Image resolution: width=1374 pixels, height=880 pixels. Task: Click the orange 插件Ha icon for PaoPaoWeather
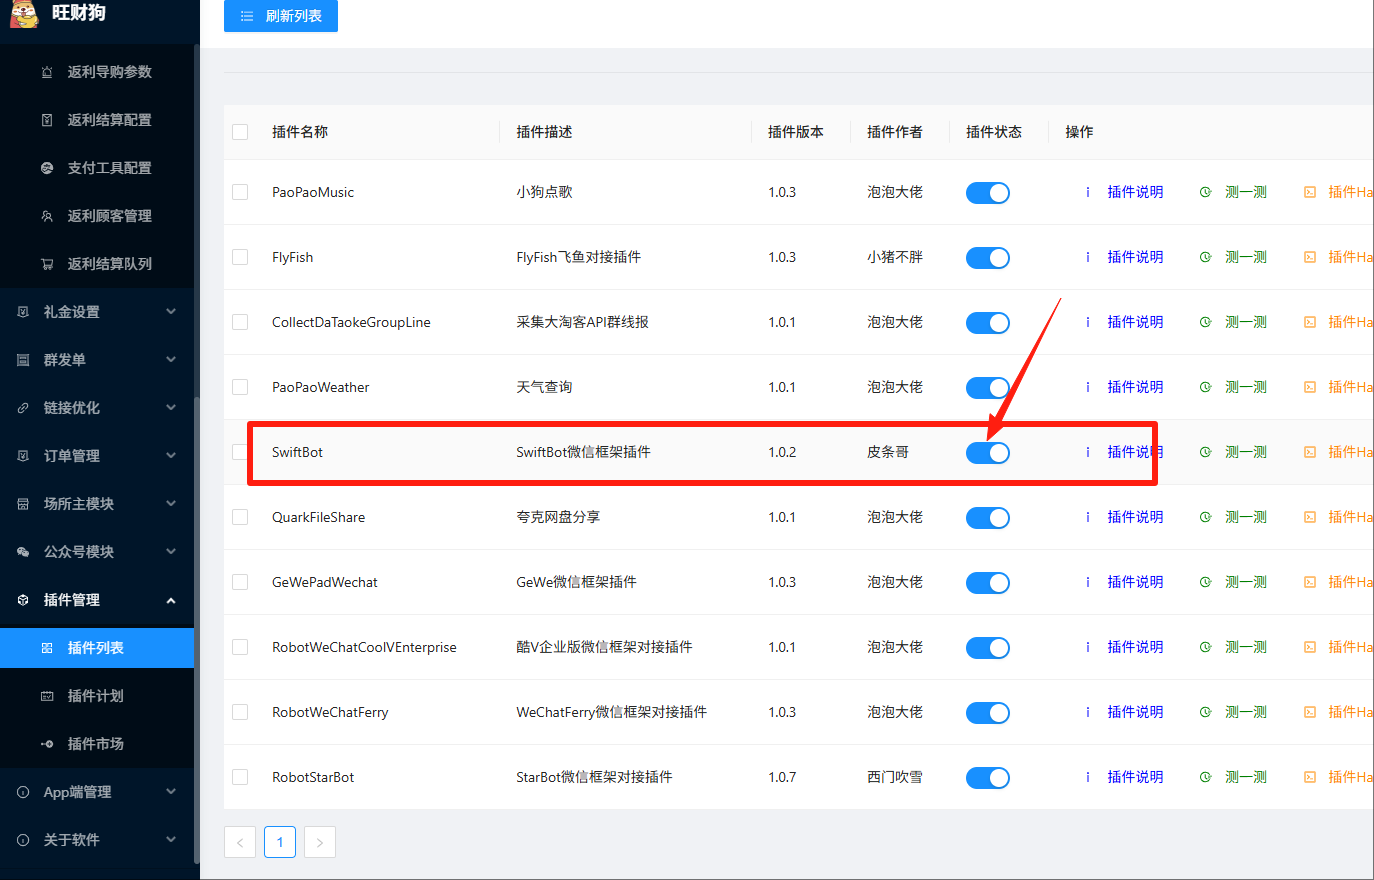1310,387
